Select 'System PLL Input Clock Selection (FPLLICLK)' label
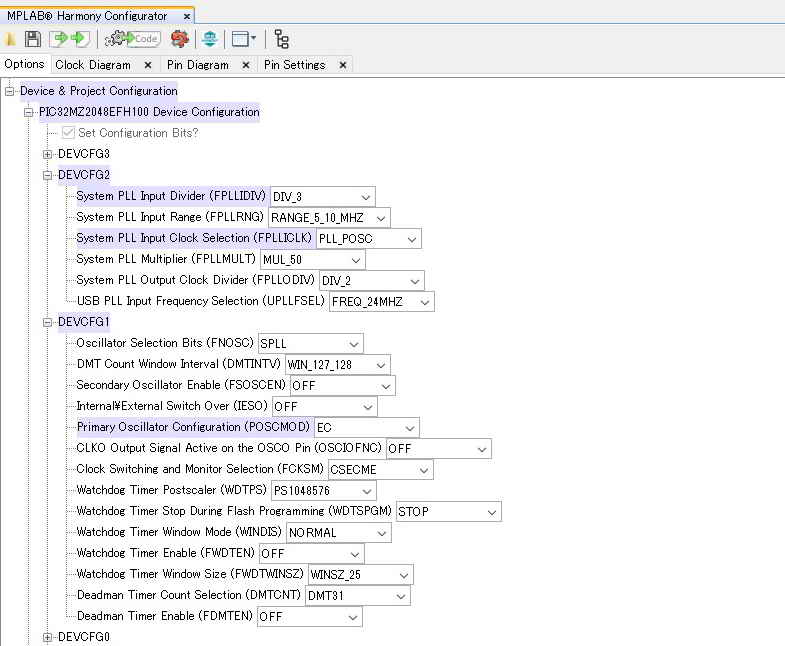The width and height of the screenshot is (785, 646). [x=194, y=238]
